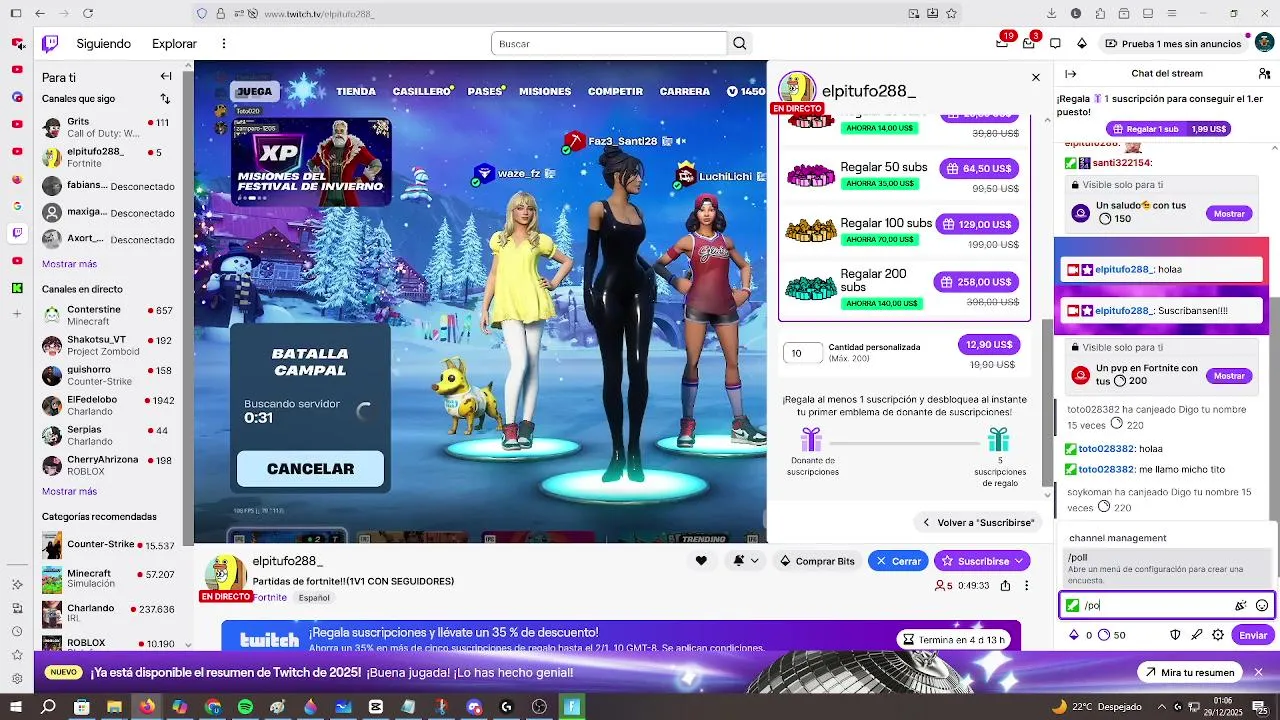1280x720 pixels.
Task: Open the emote picker smiley in chat input
Action: tap(1262, 605)
